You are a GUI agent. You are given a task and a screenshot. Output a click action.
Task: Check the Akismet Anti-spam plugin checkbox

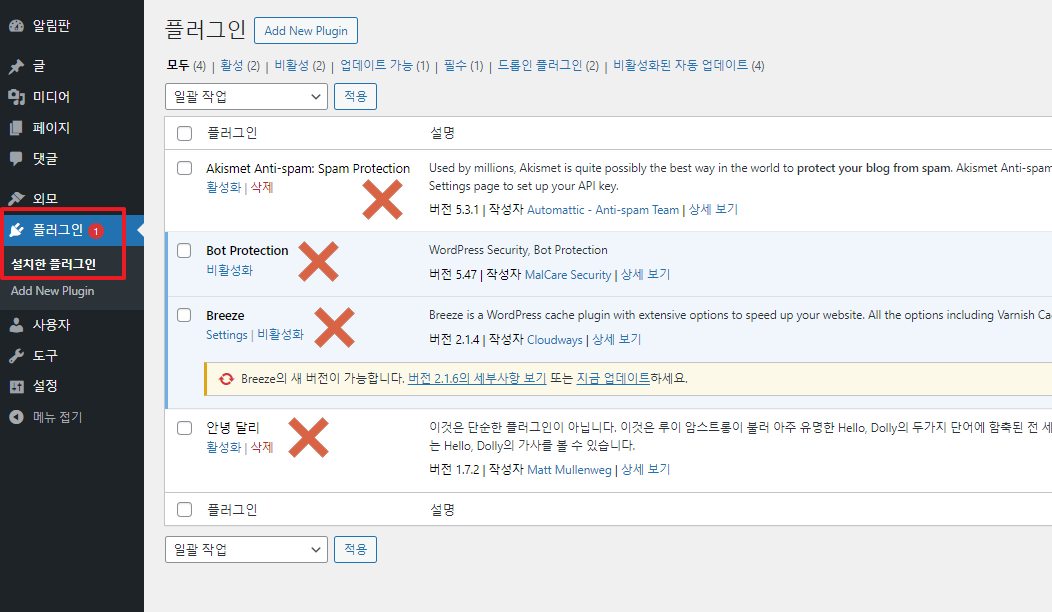185,168
